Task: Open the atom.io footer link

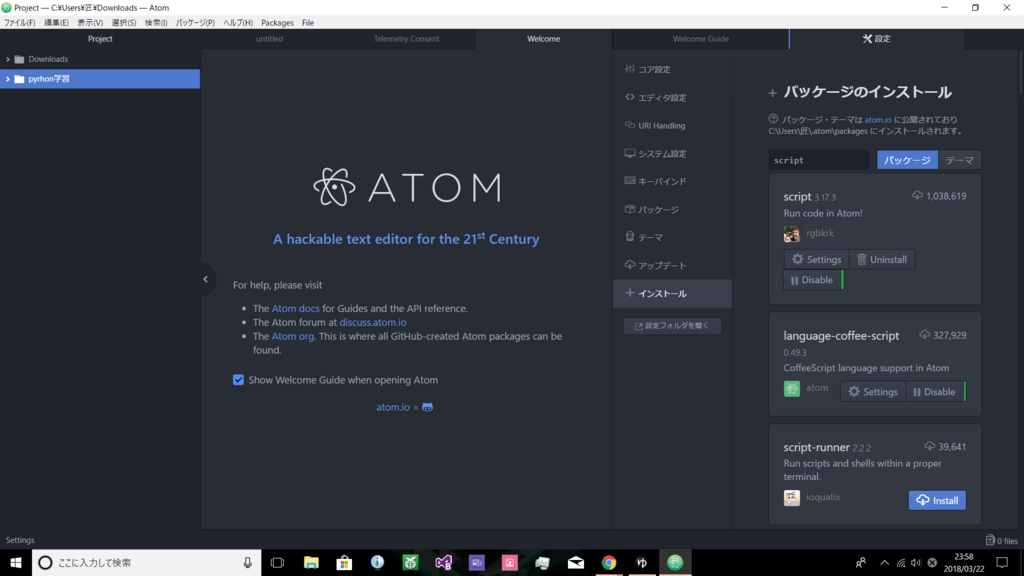Action: tap(393, 407)
